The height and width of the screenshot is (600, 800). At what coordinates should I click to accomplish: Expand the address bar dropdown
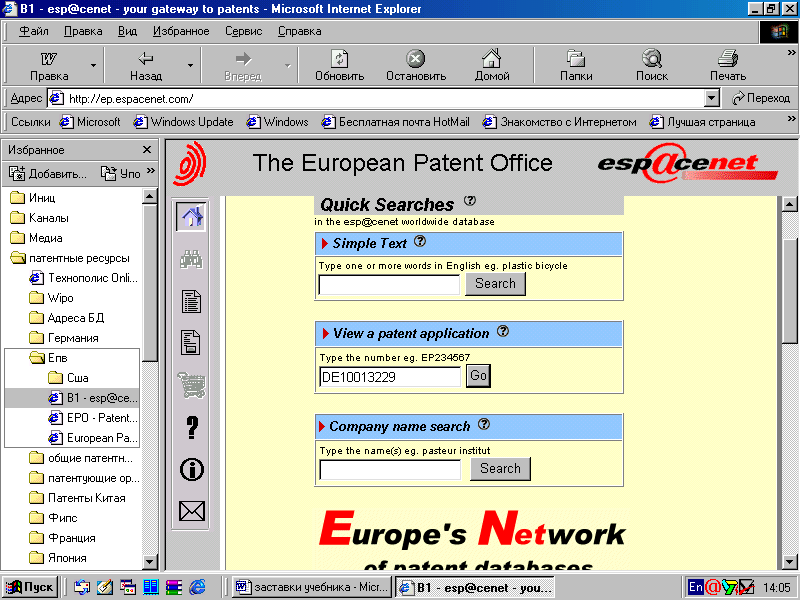[x=711, y=98]
